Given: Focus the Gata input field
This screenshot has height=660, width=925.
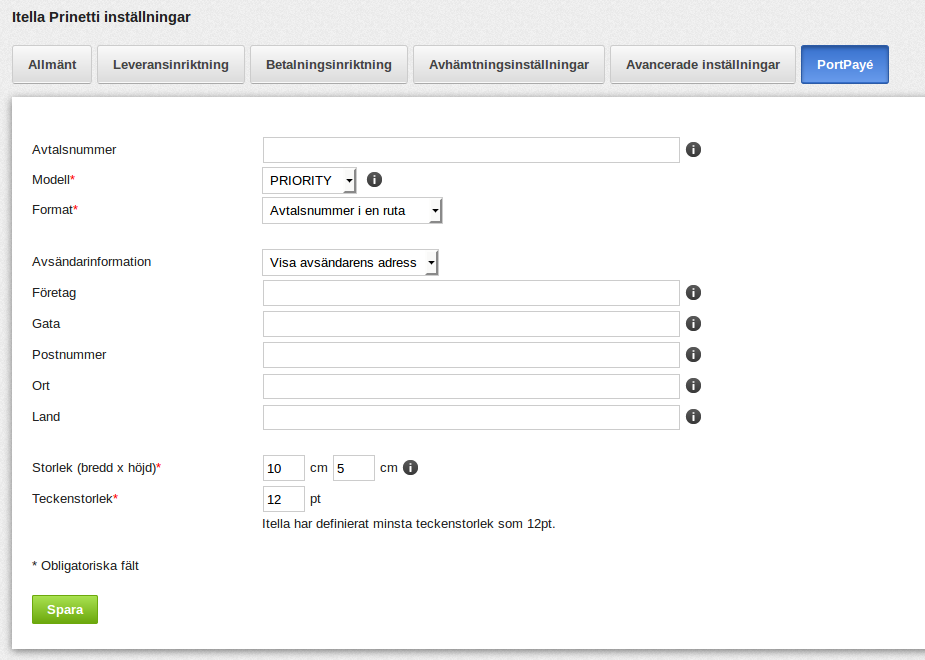Looking at the screenshot, I should tap(471, 324).
